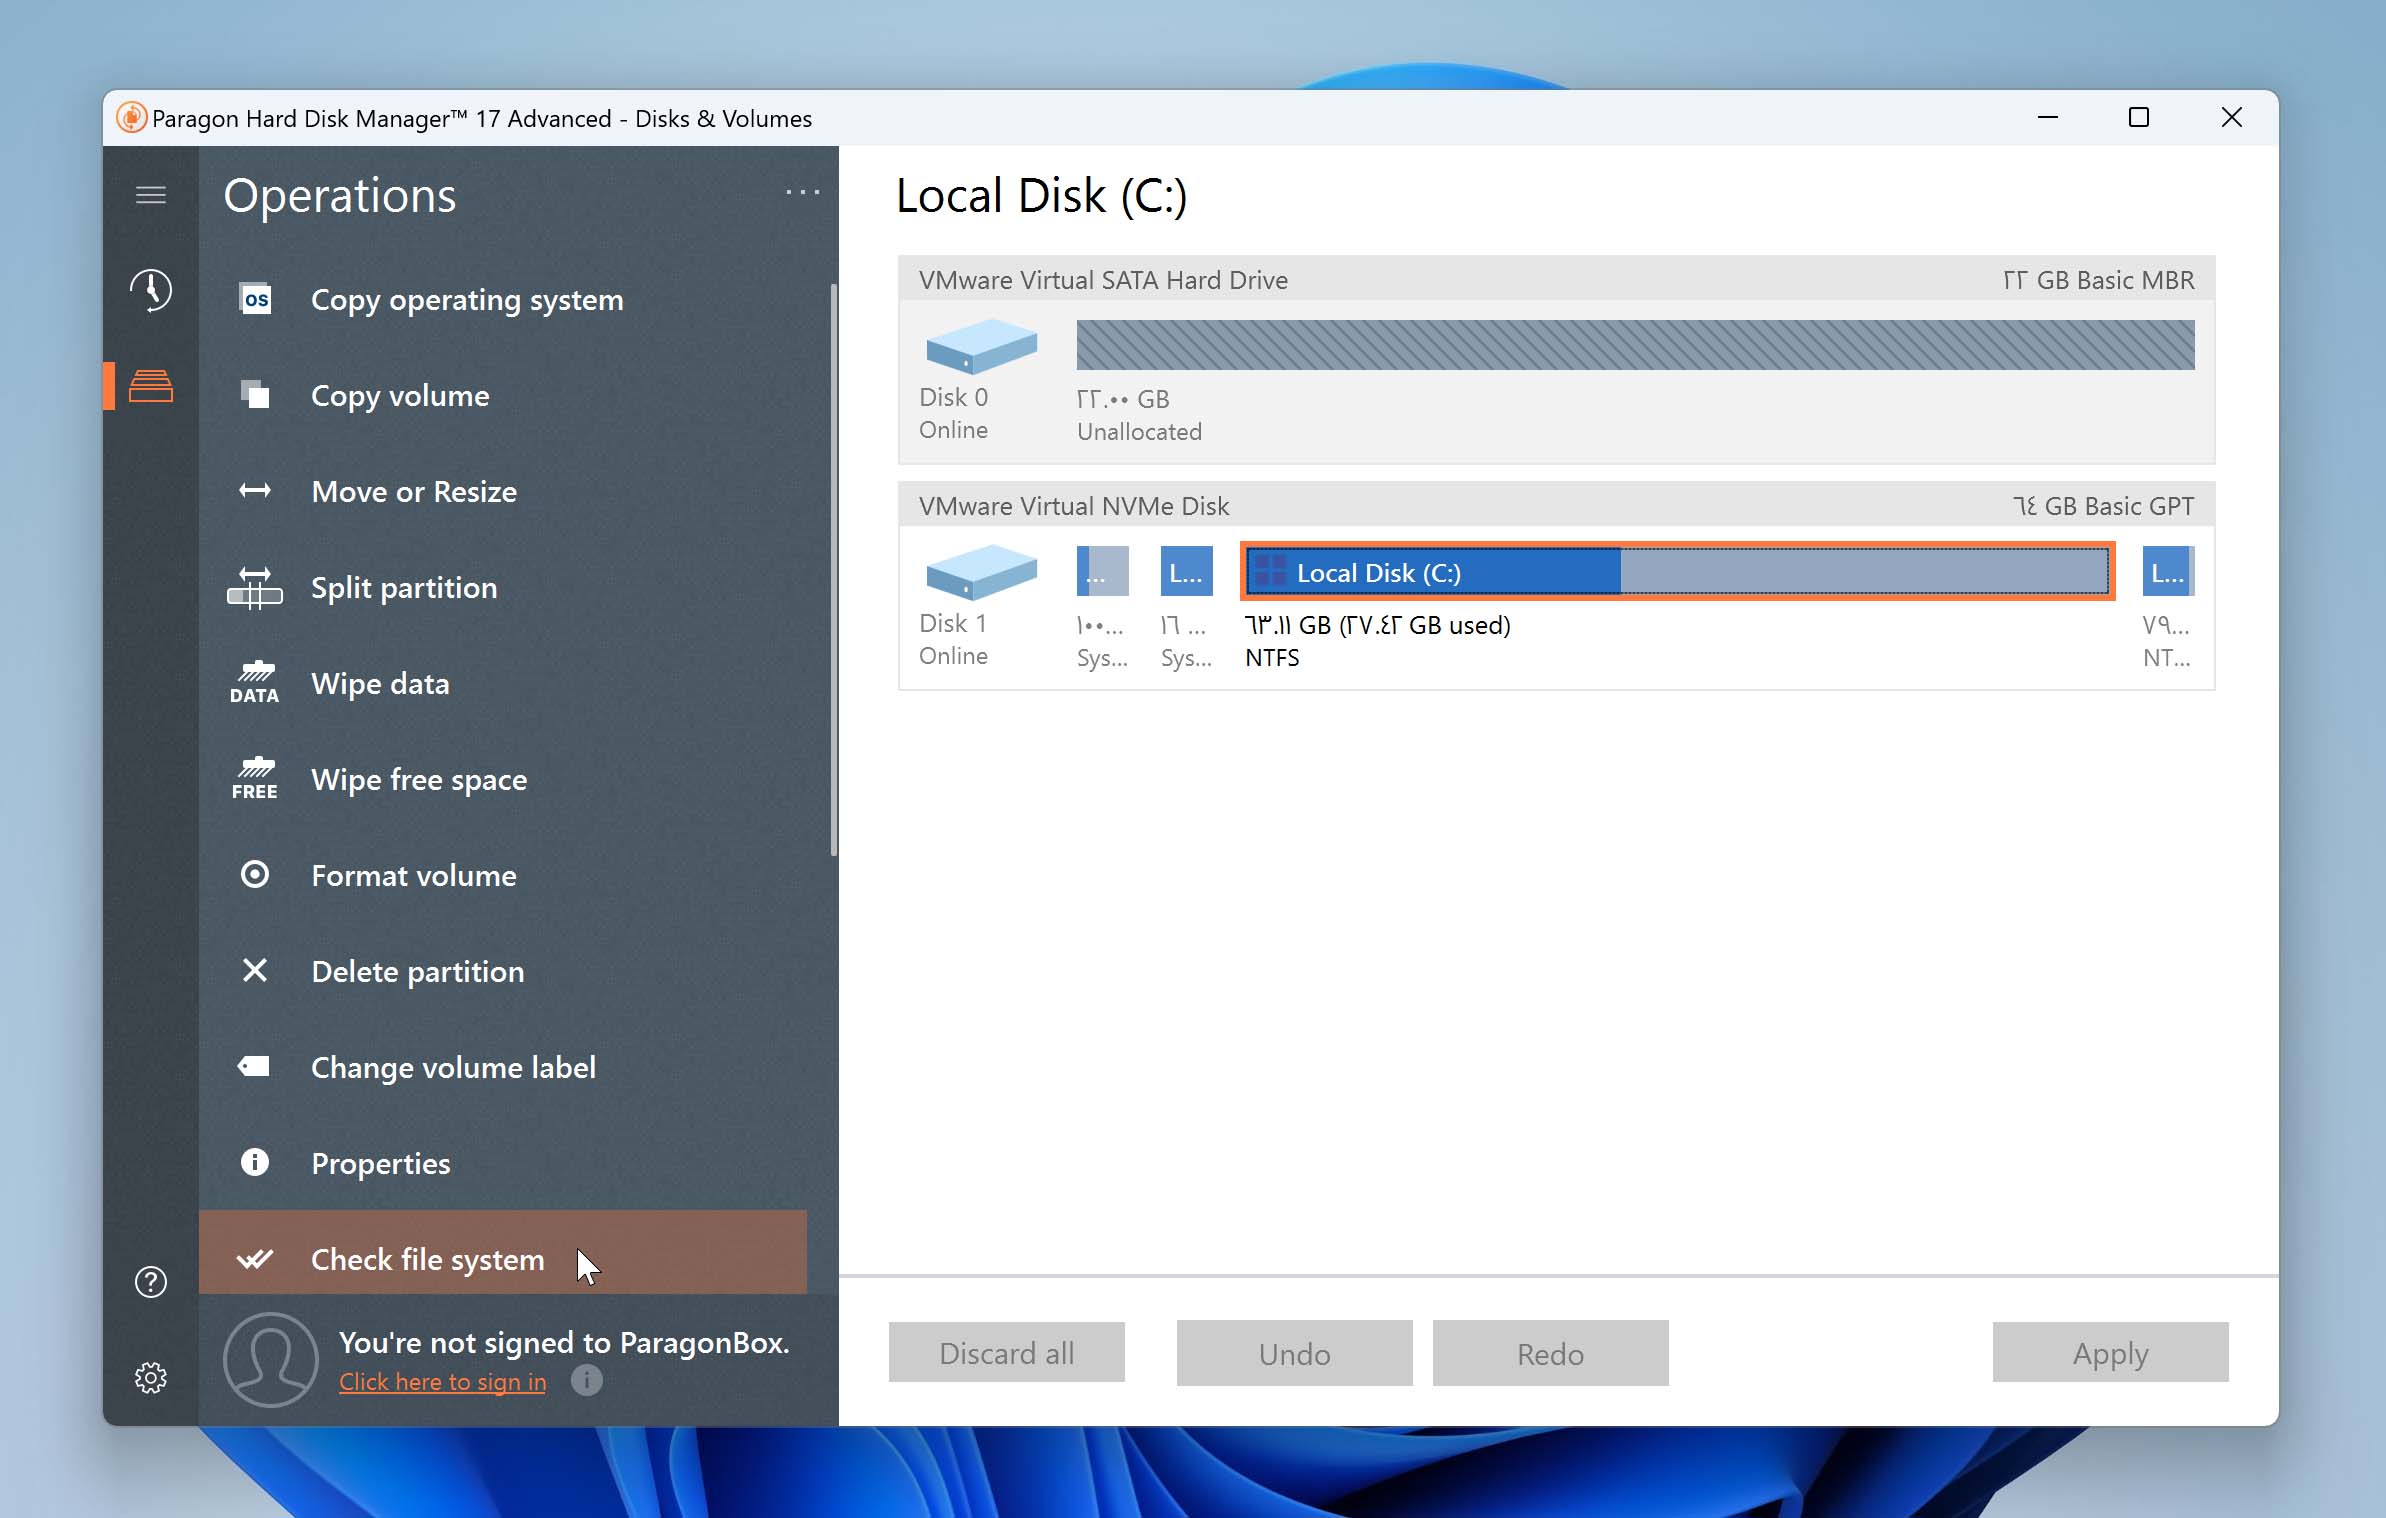Image resolution: width=2386 pixels, height=1518 pixels.
Task: Click the Split partition icon
Action: tap(255, 587)
